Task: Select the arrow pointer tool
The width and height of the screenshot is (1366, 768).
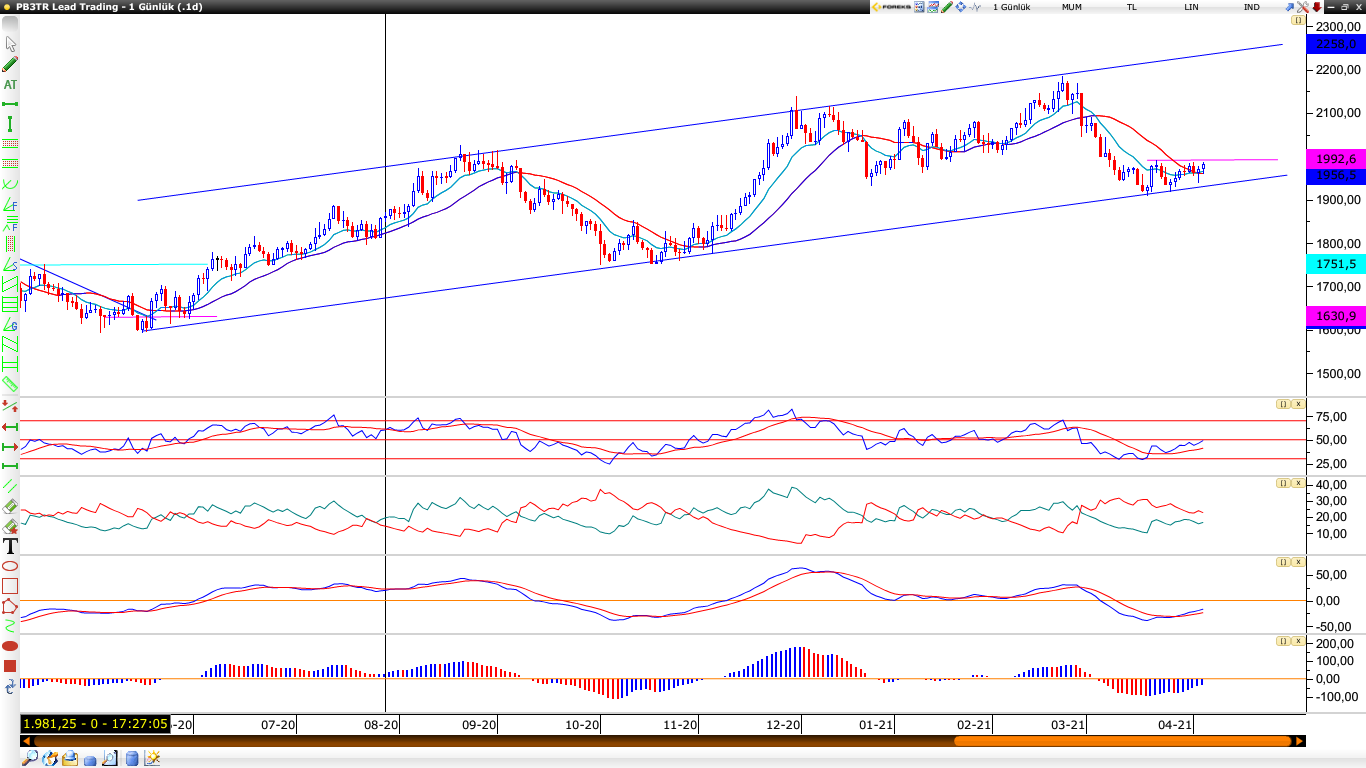Action: (x=11, y=44)
